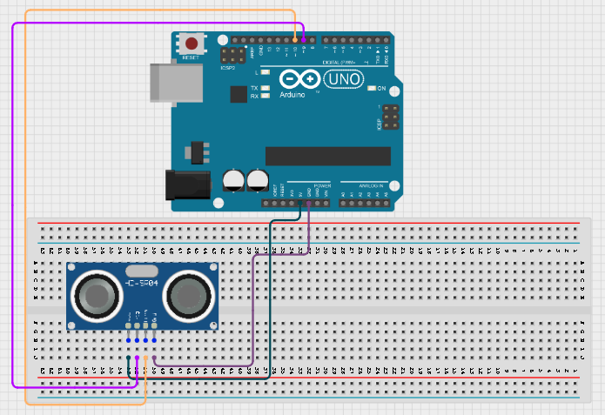The width and height of the screenshot is (605, 415).
Task: Select the ON power LED
Action: [372, 88]
